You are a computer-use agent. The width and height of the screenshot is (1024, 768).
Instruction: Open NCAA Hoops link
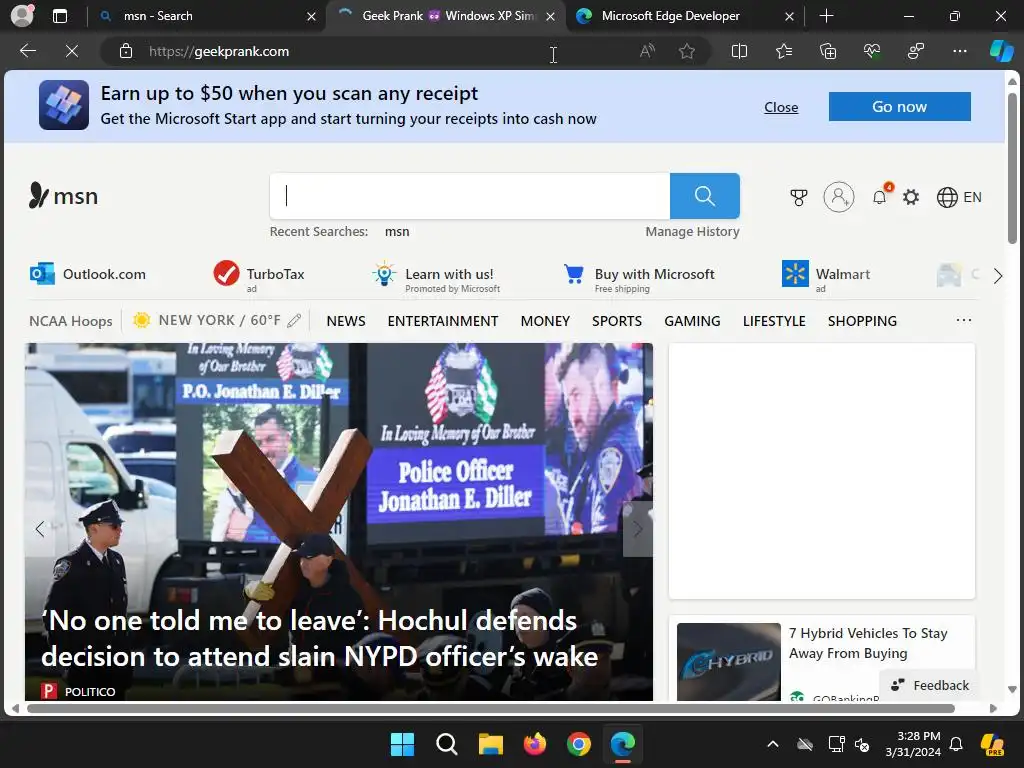71,321
